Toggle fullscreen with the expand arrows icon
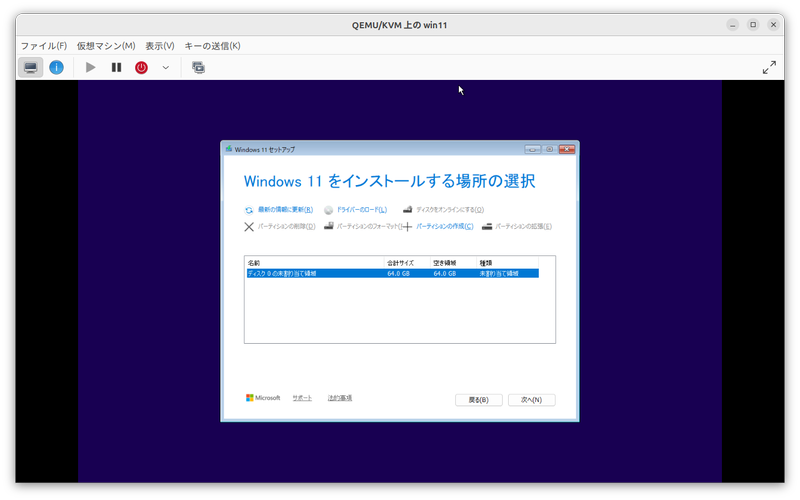The width and height of the screenshot is (800, 500). coord(769,67)
